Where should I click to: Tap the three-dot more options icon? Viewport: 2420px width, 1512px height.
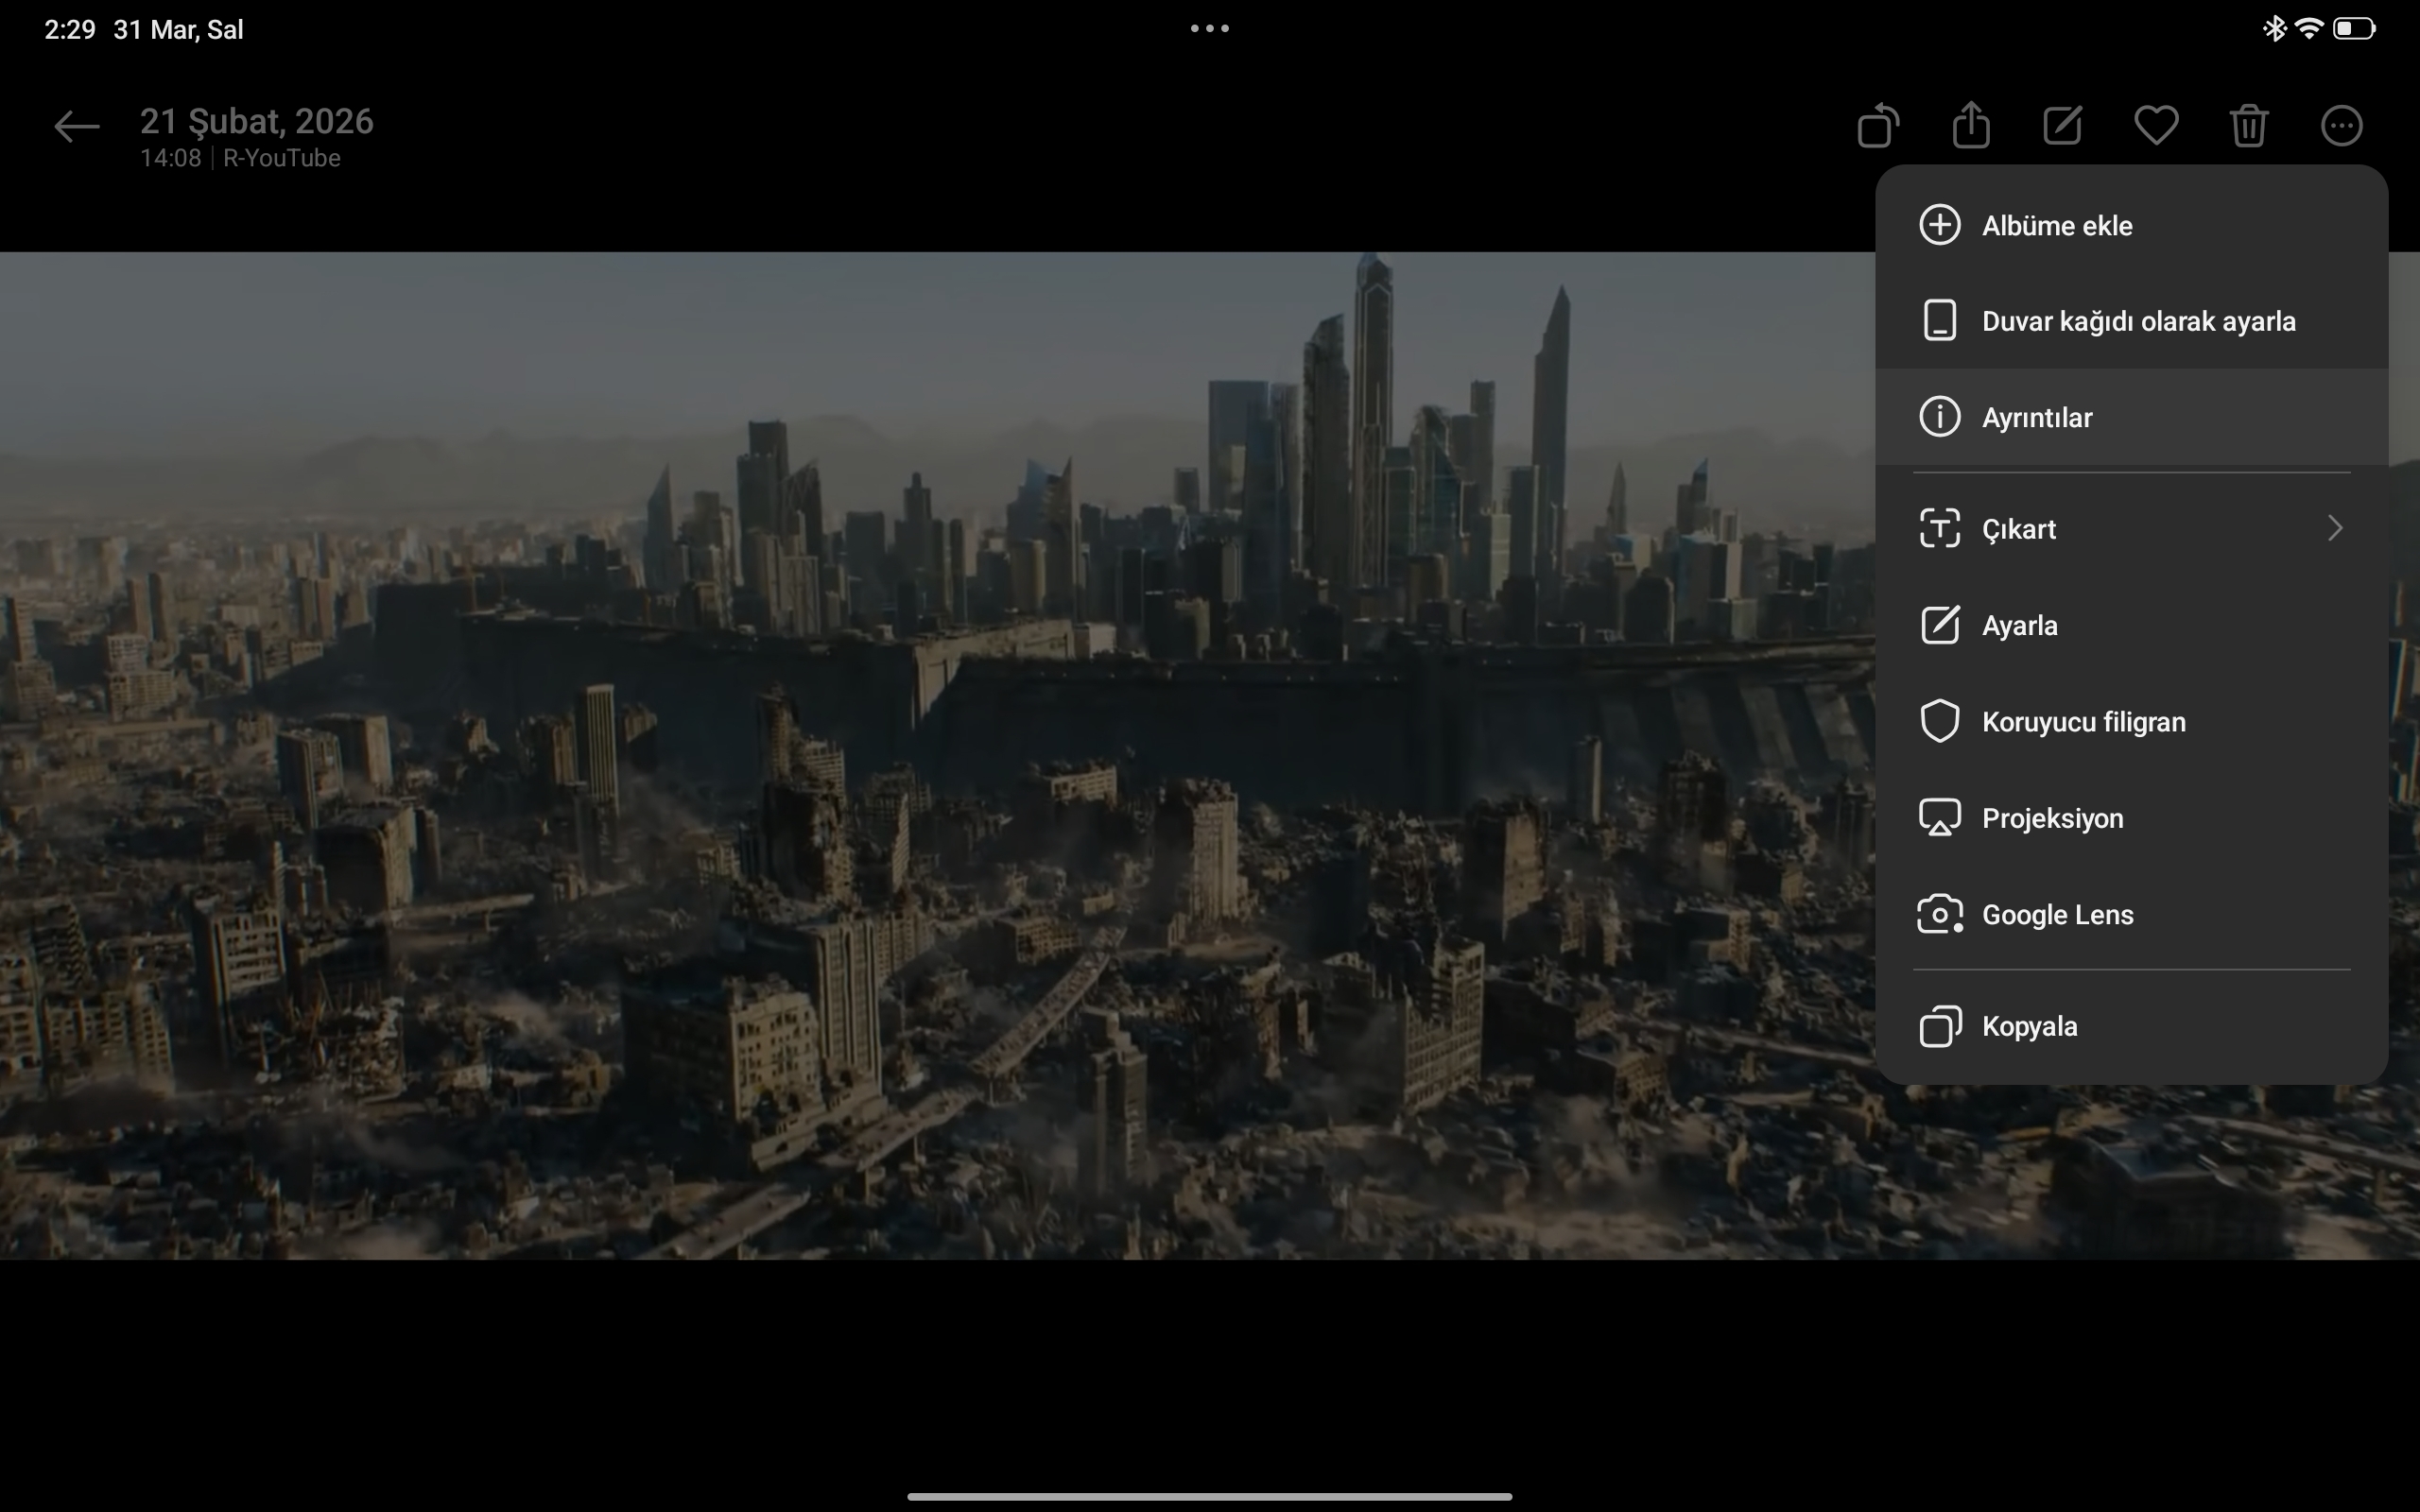[x=2341, y=126]
